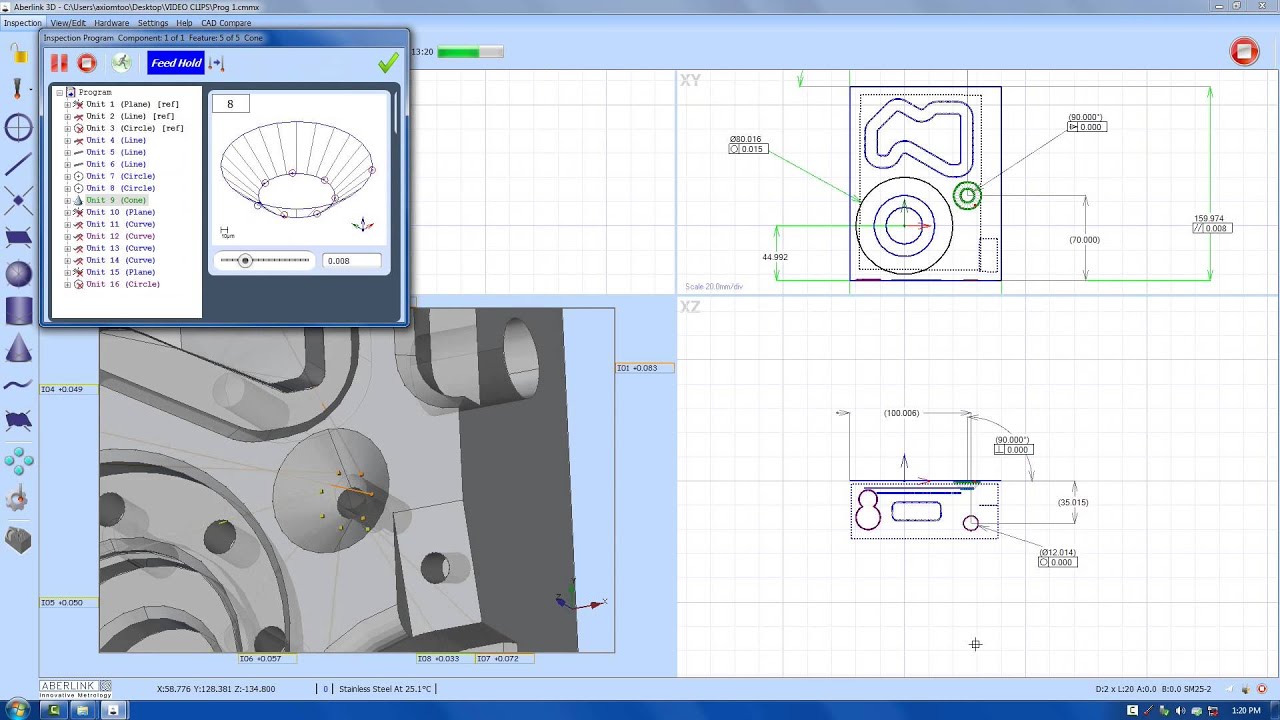
Task: Expand Unit 10 (Plane) node
Action: tap(68, 212)
